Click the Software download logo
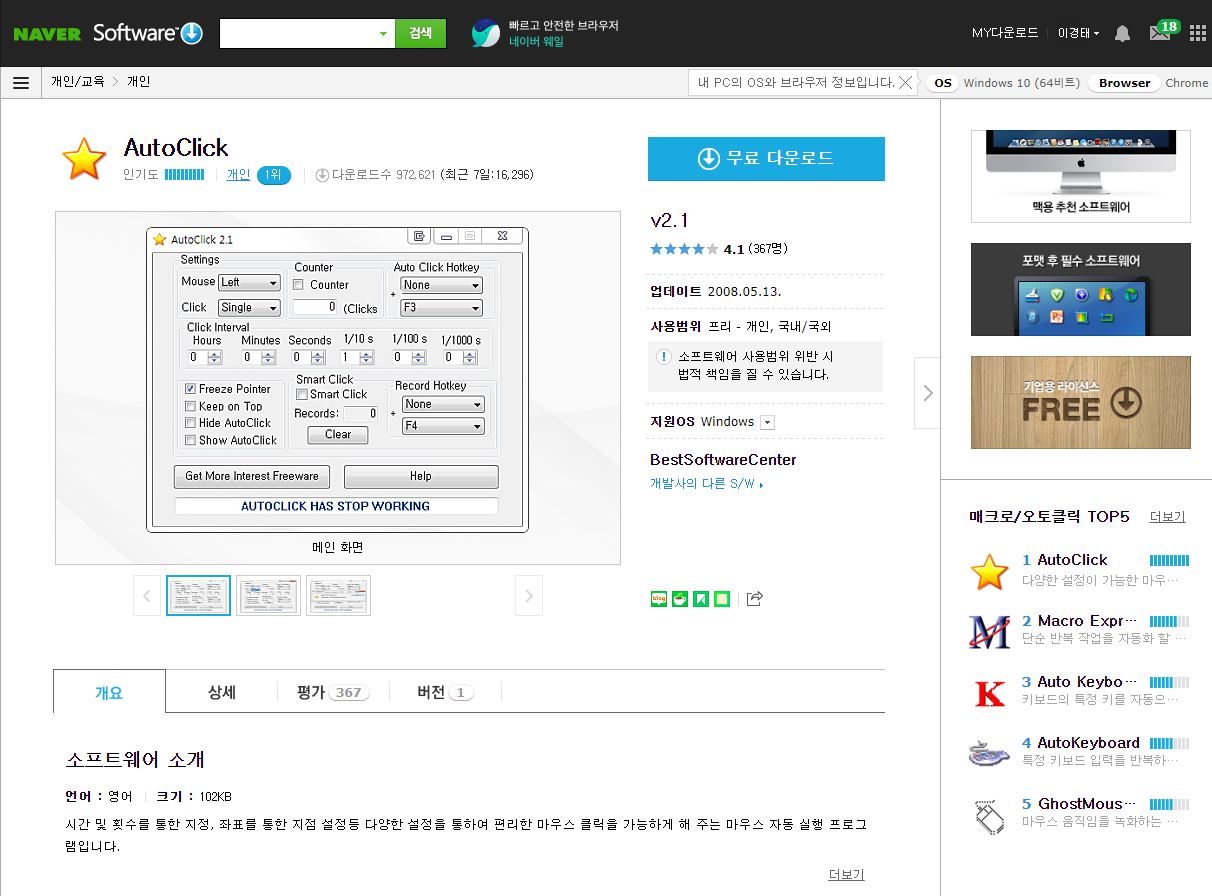Screen dimensions: 1212x896 point(148,33)
